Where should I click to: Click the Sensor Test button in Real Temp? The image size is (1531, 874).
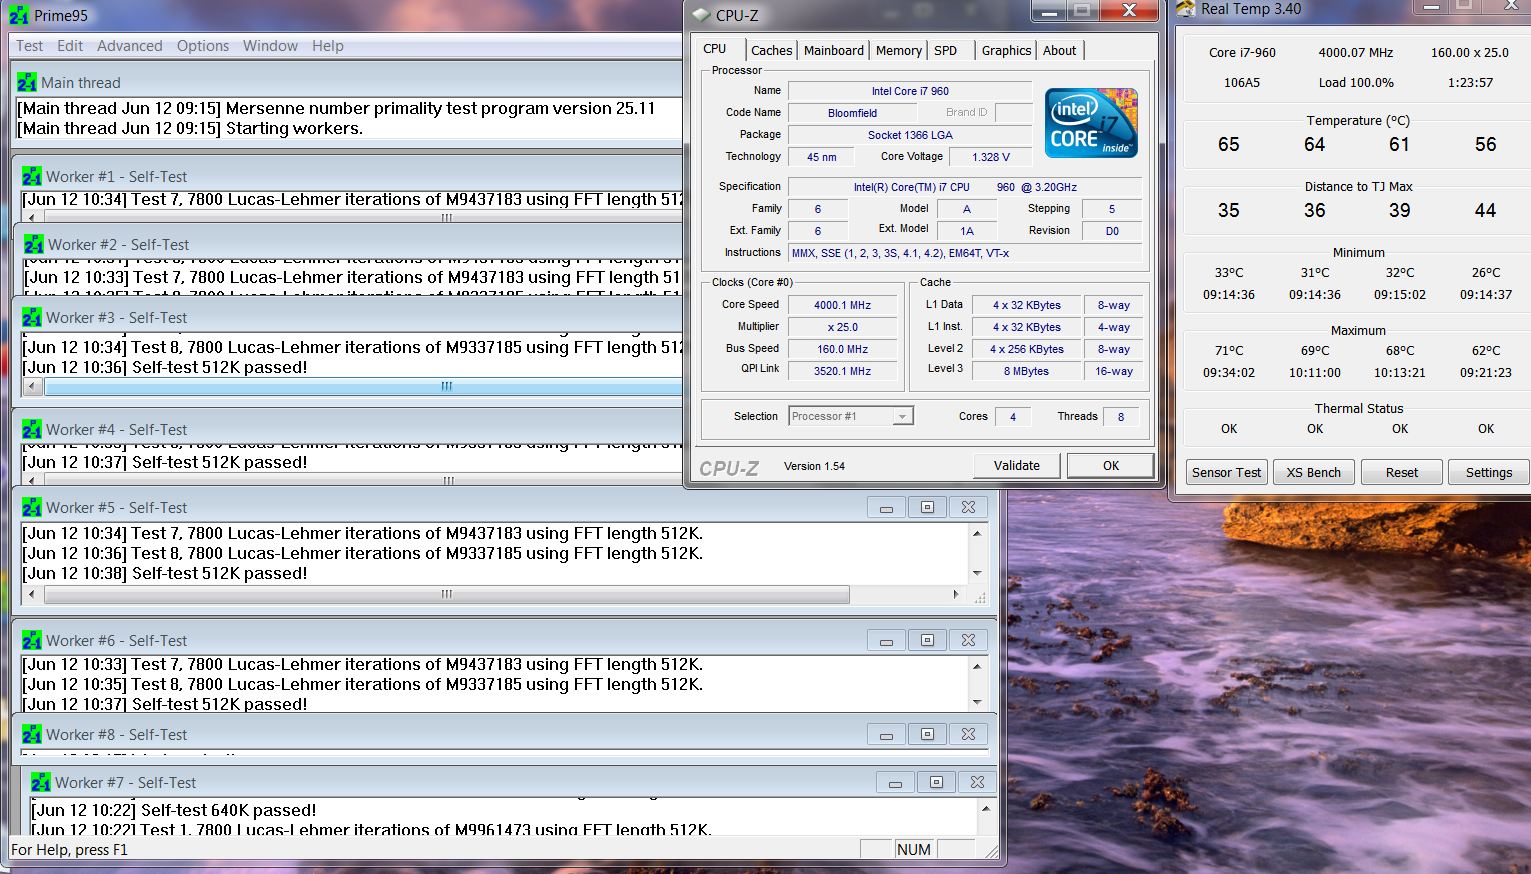click(x=1227, y=472)
